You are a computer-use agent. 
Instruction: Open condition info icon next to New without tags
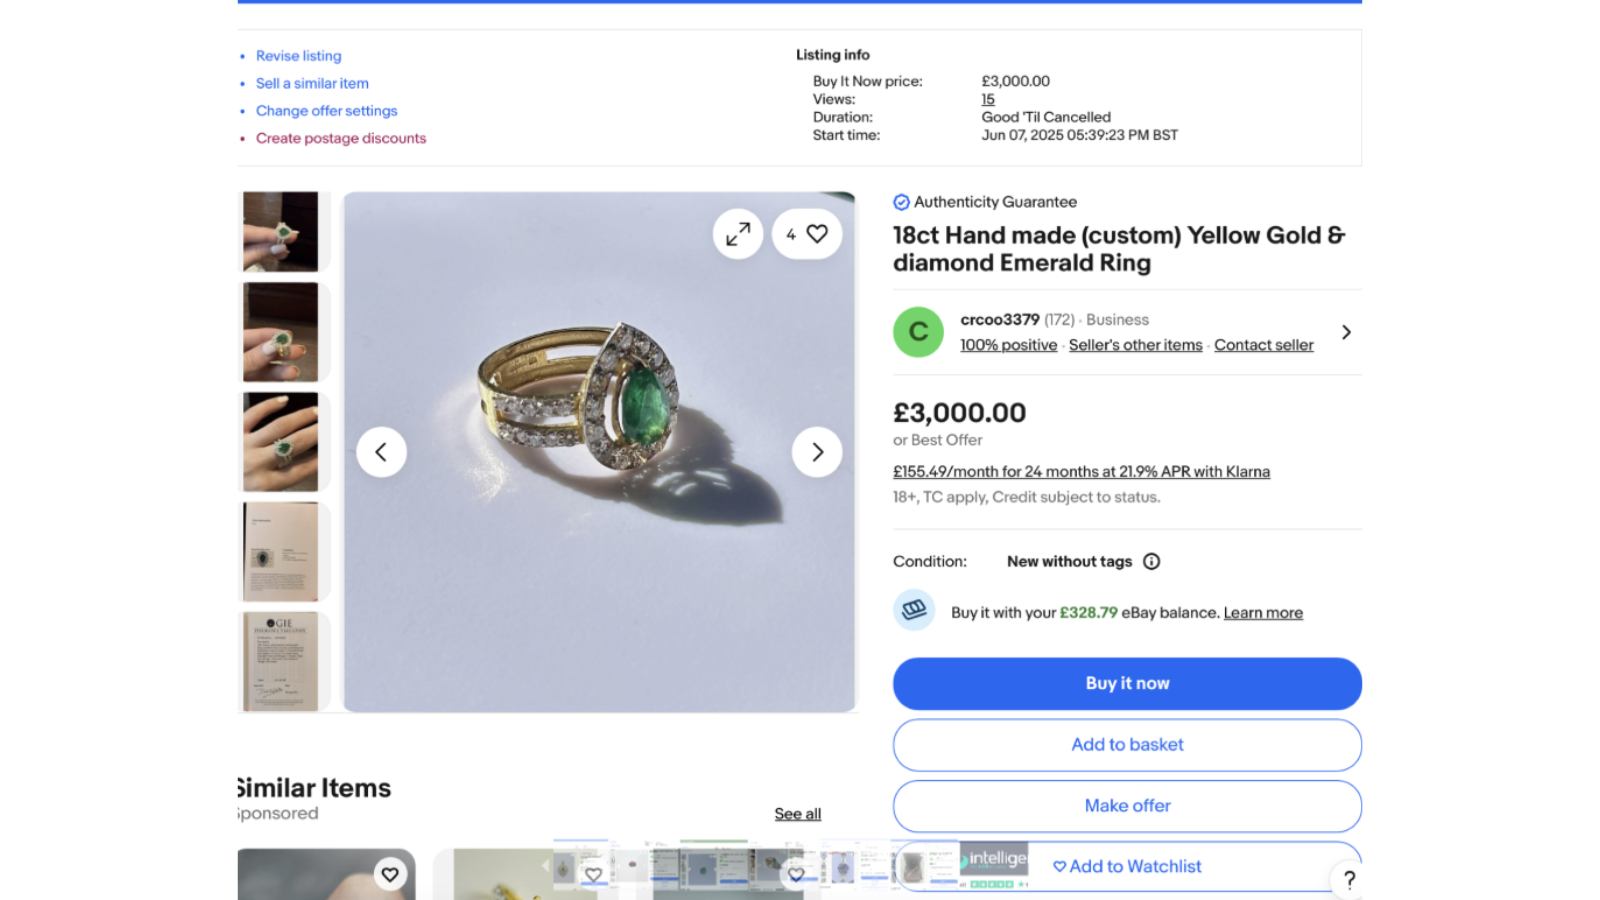pos(1152,562)
